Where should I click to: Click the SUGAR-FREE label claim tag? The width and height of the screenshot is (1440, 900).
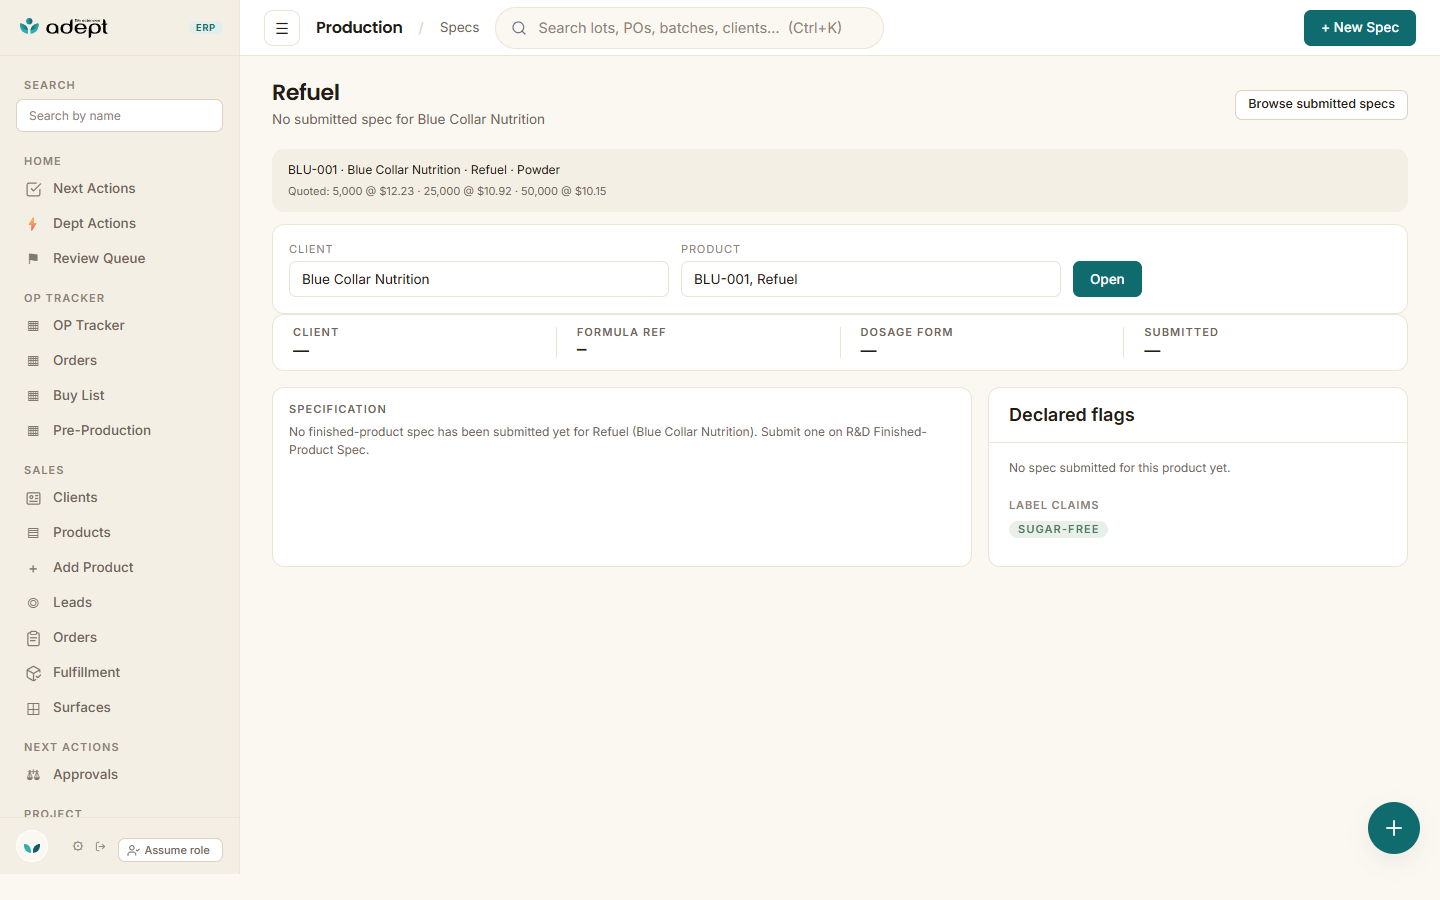(x=1058, y=530)
